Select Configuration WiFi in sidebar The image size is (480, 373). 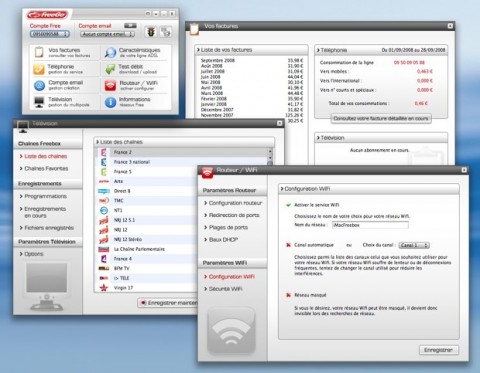232,277
